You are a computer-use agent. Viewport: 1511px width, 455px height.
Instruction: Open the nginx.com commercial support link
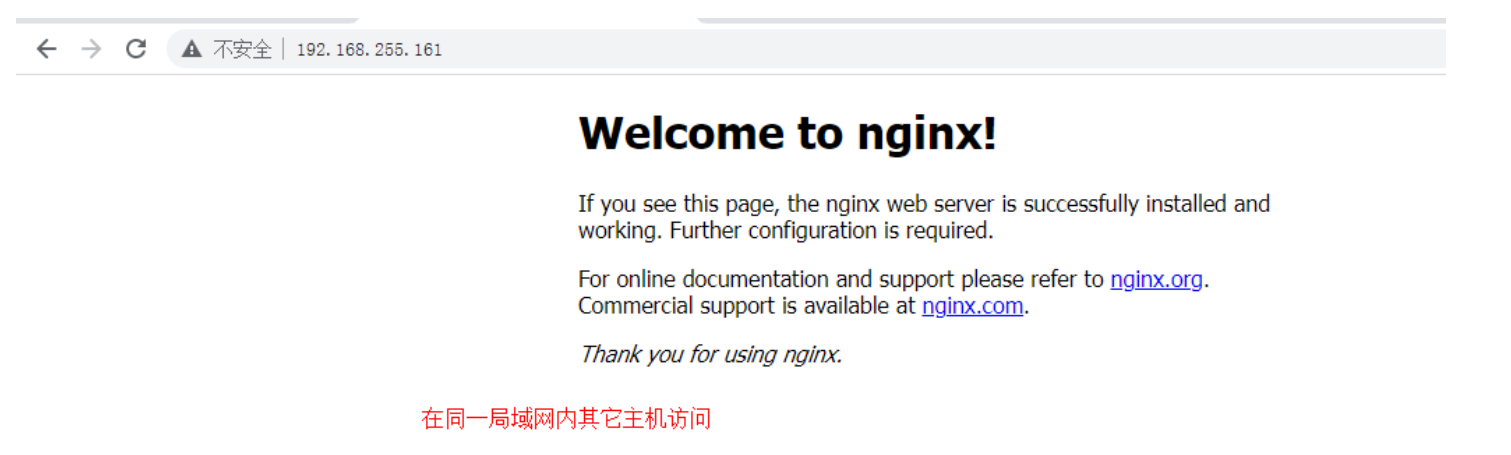tap(972, 306)
